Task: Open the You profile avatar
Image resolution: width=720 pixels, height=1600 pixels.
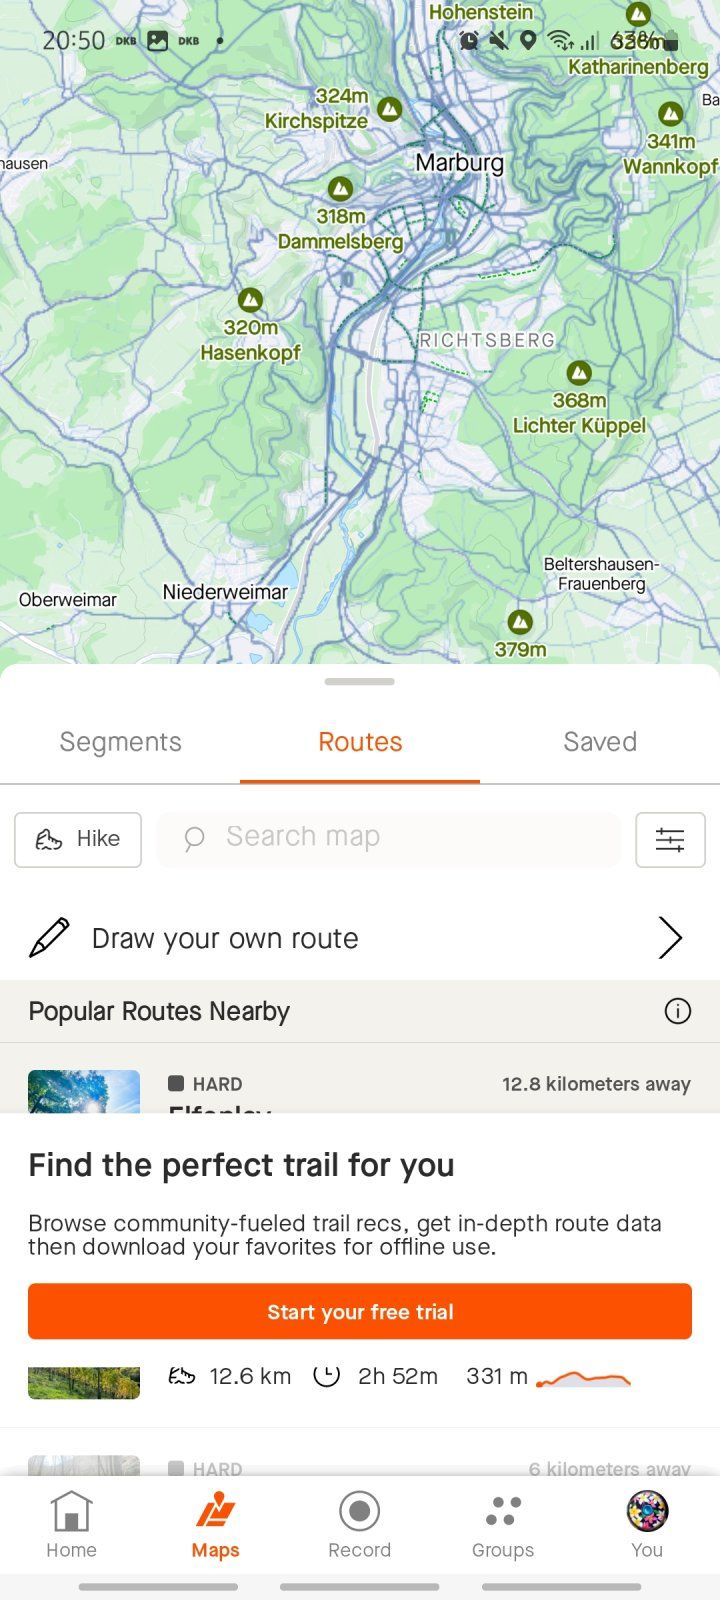Action: click(x=647, y=1512)
